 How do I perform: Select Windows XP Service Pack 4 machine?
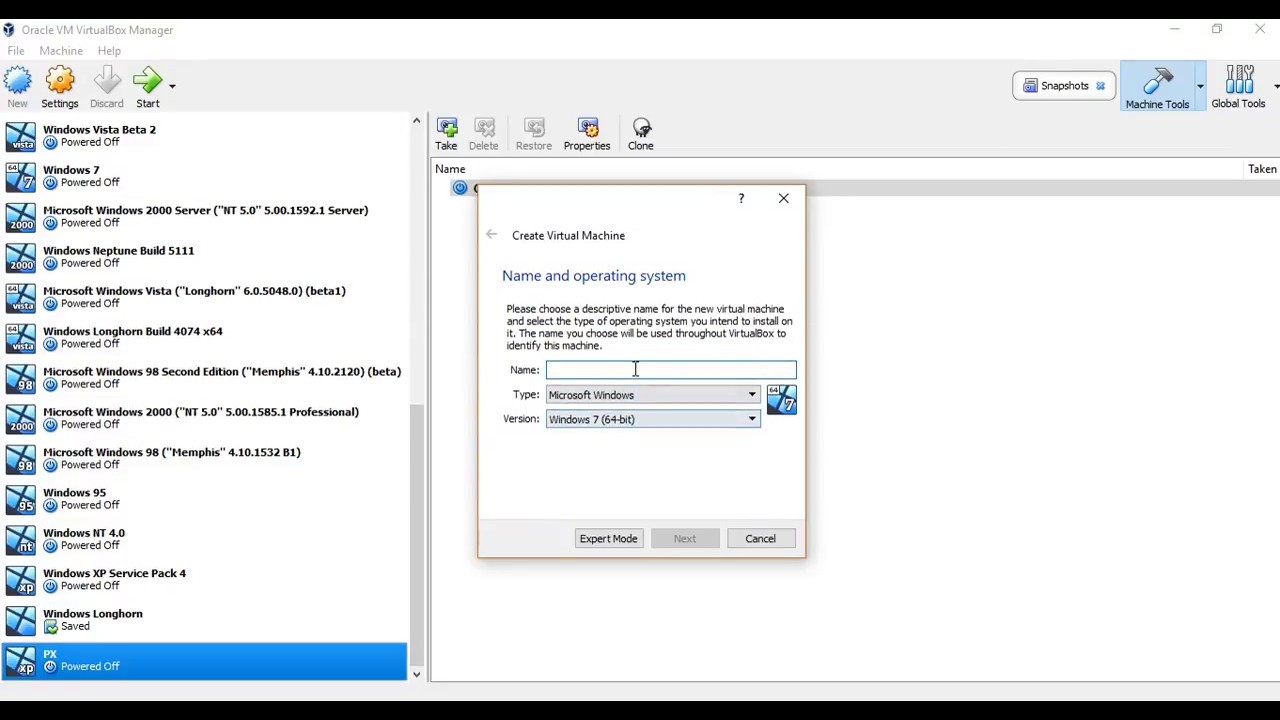(x=204, y=579)
